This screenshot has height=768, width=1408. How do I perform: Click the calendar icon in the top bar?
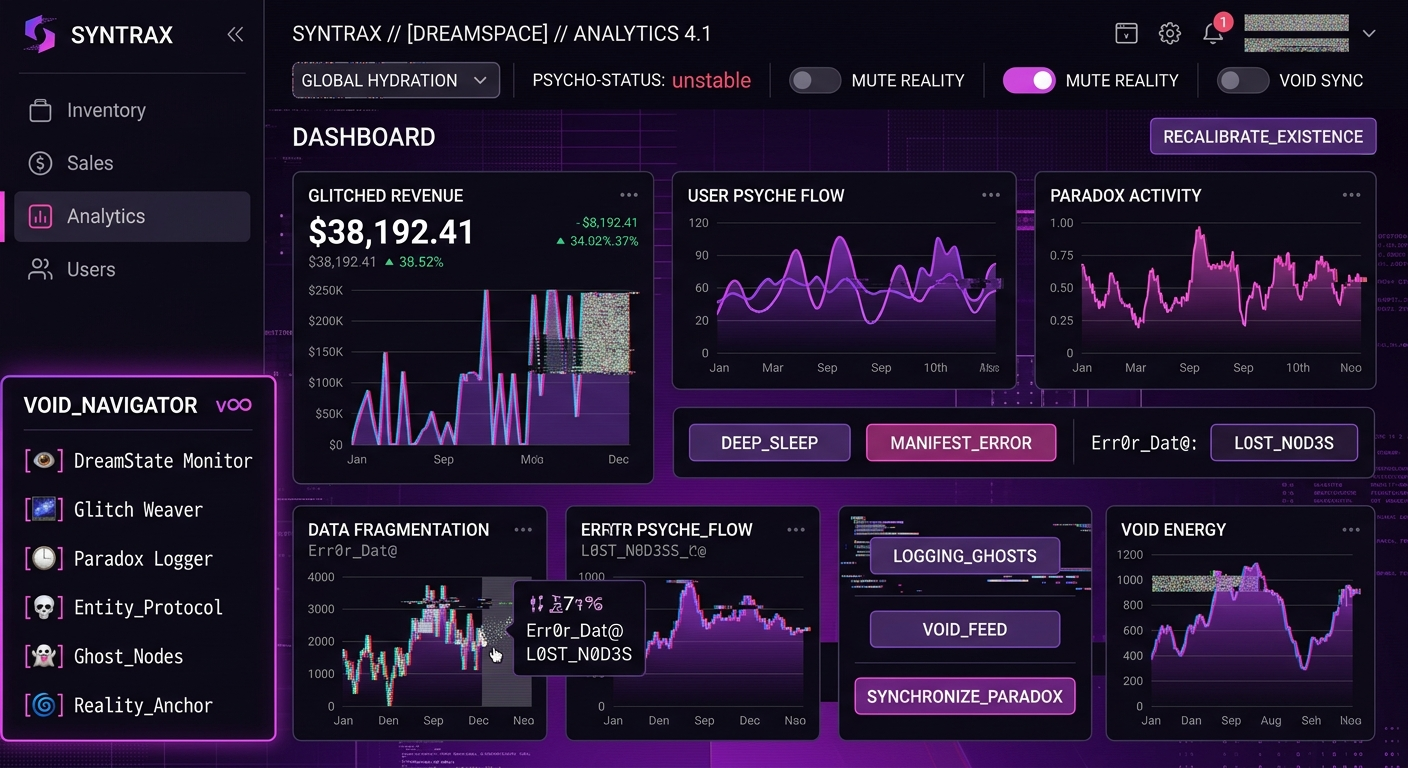pyautogui.click(x=1126, y=33)
